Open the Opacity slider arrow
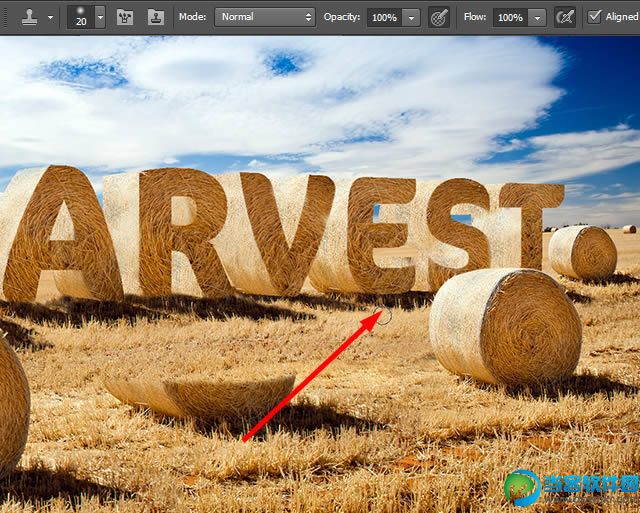 pos(411,17)
